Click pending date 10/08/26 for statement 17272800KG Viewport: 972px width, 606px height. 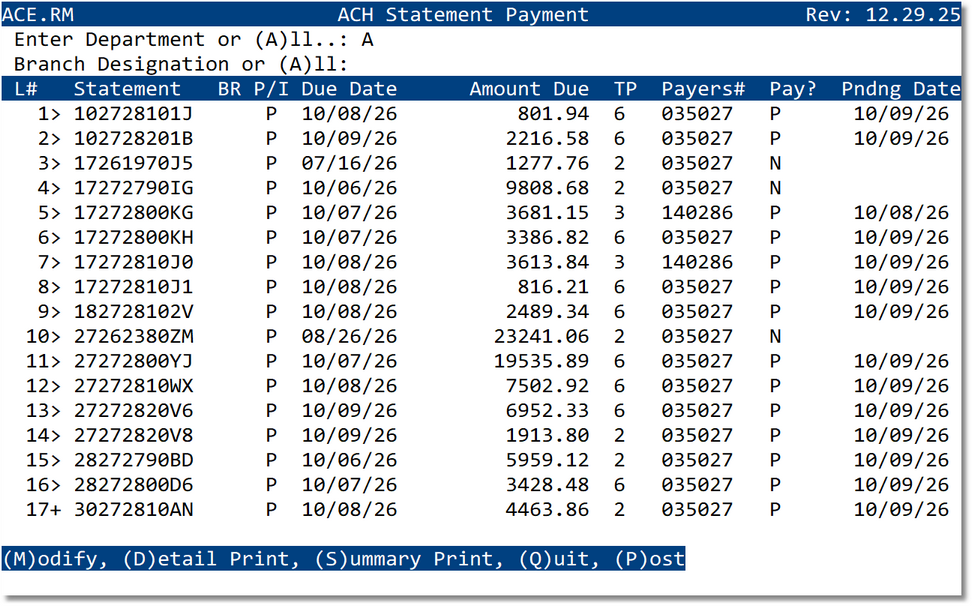pos(901,213)
